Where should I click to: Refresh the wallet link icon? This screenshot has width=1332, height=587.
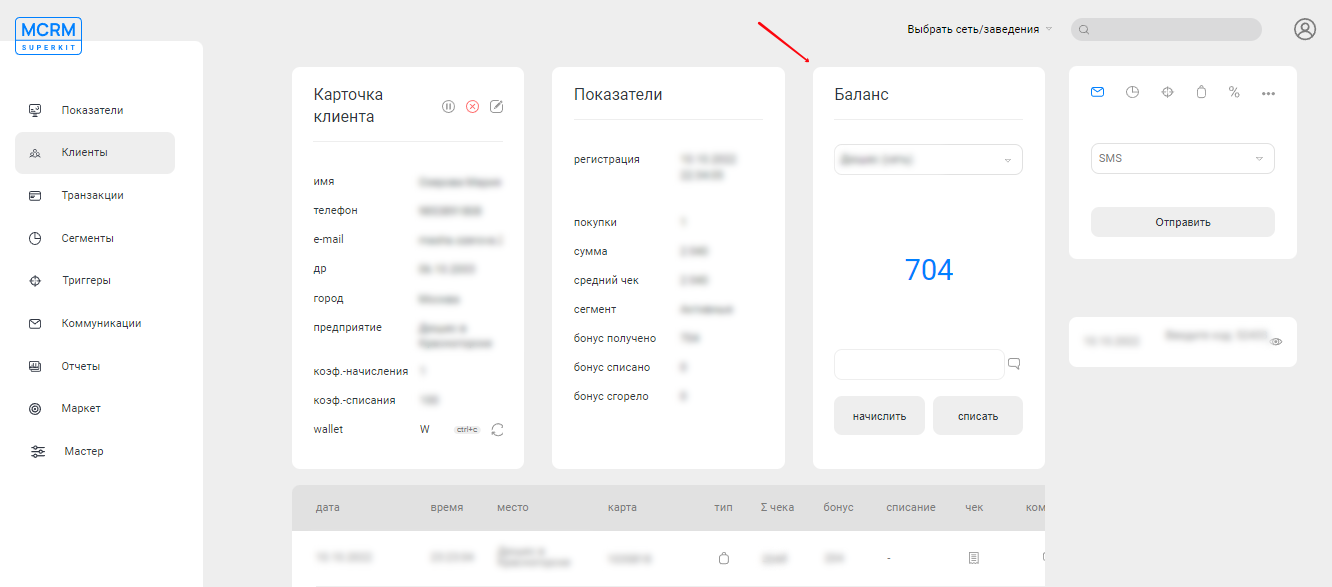pos(498,429)
